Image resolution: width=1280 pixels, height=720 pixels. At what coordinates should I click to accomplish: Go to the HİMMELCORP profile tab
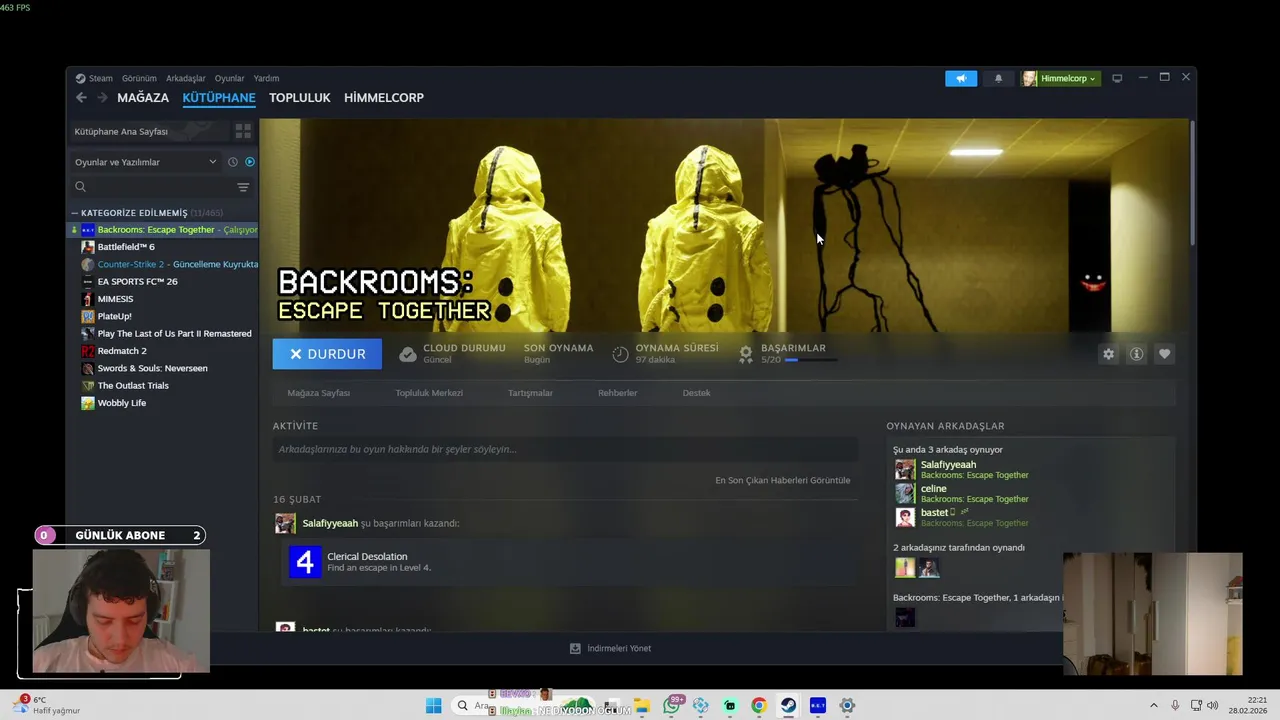(384, 97)
